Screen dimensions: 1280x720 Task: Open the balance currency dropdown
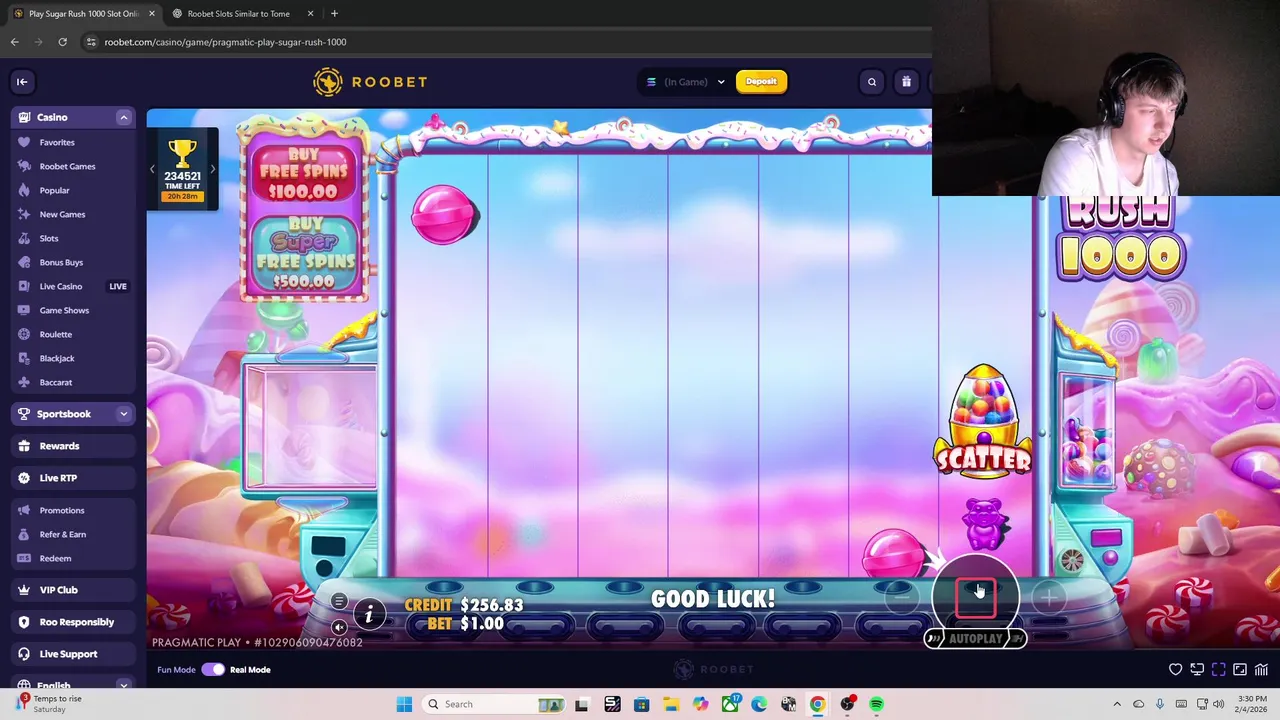685,82
